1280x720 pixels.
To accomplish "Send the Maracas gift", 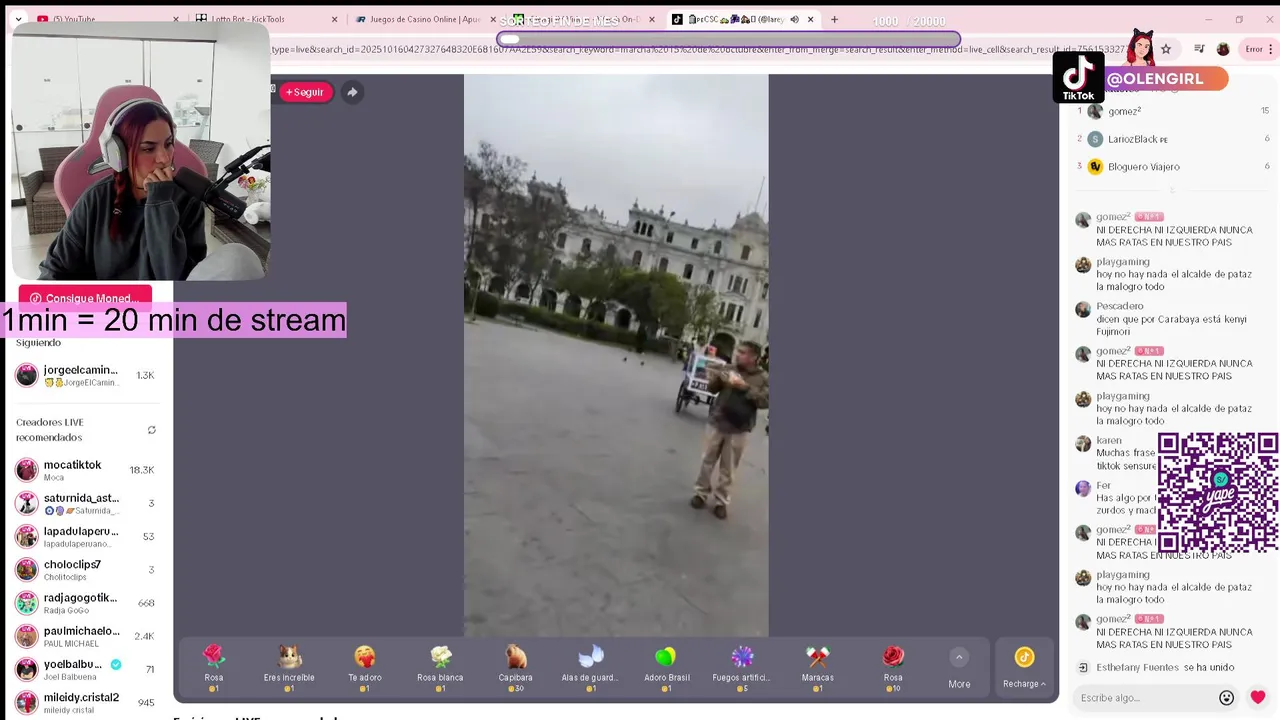I will pyautogui.click(x=817, y=668).
